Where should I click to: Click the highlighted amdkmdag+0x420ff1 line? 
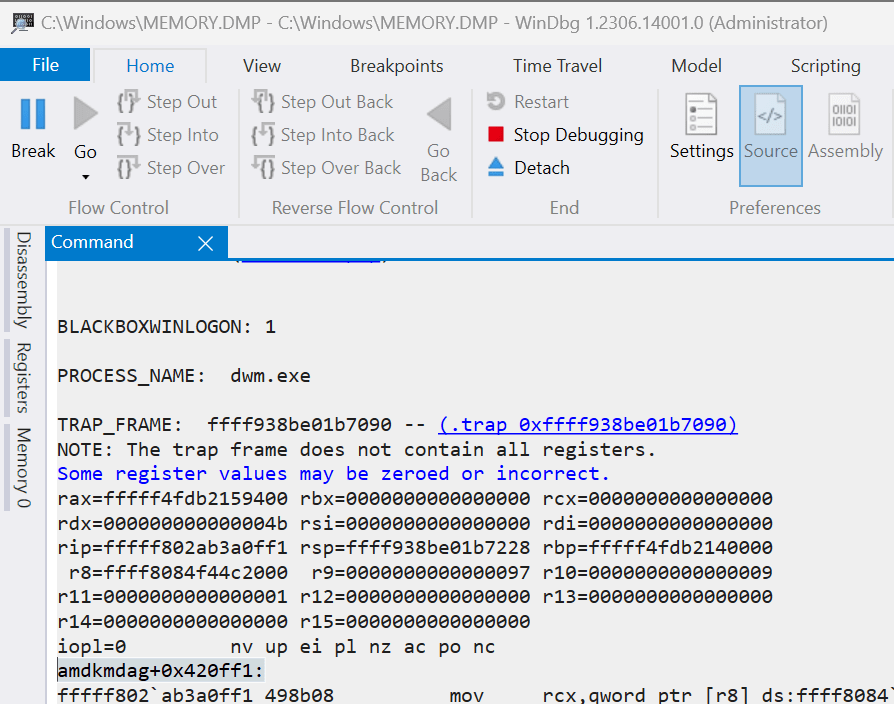click(x=160, y=671)
